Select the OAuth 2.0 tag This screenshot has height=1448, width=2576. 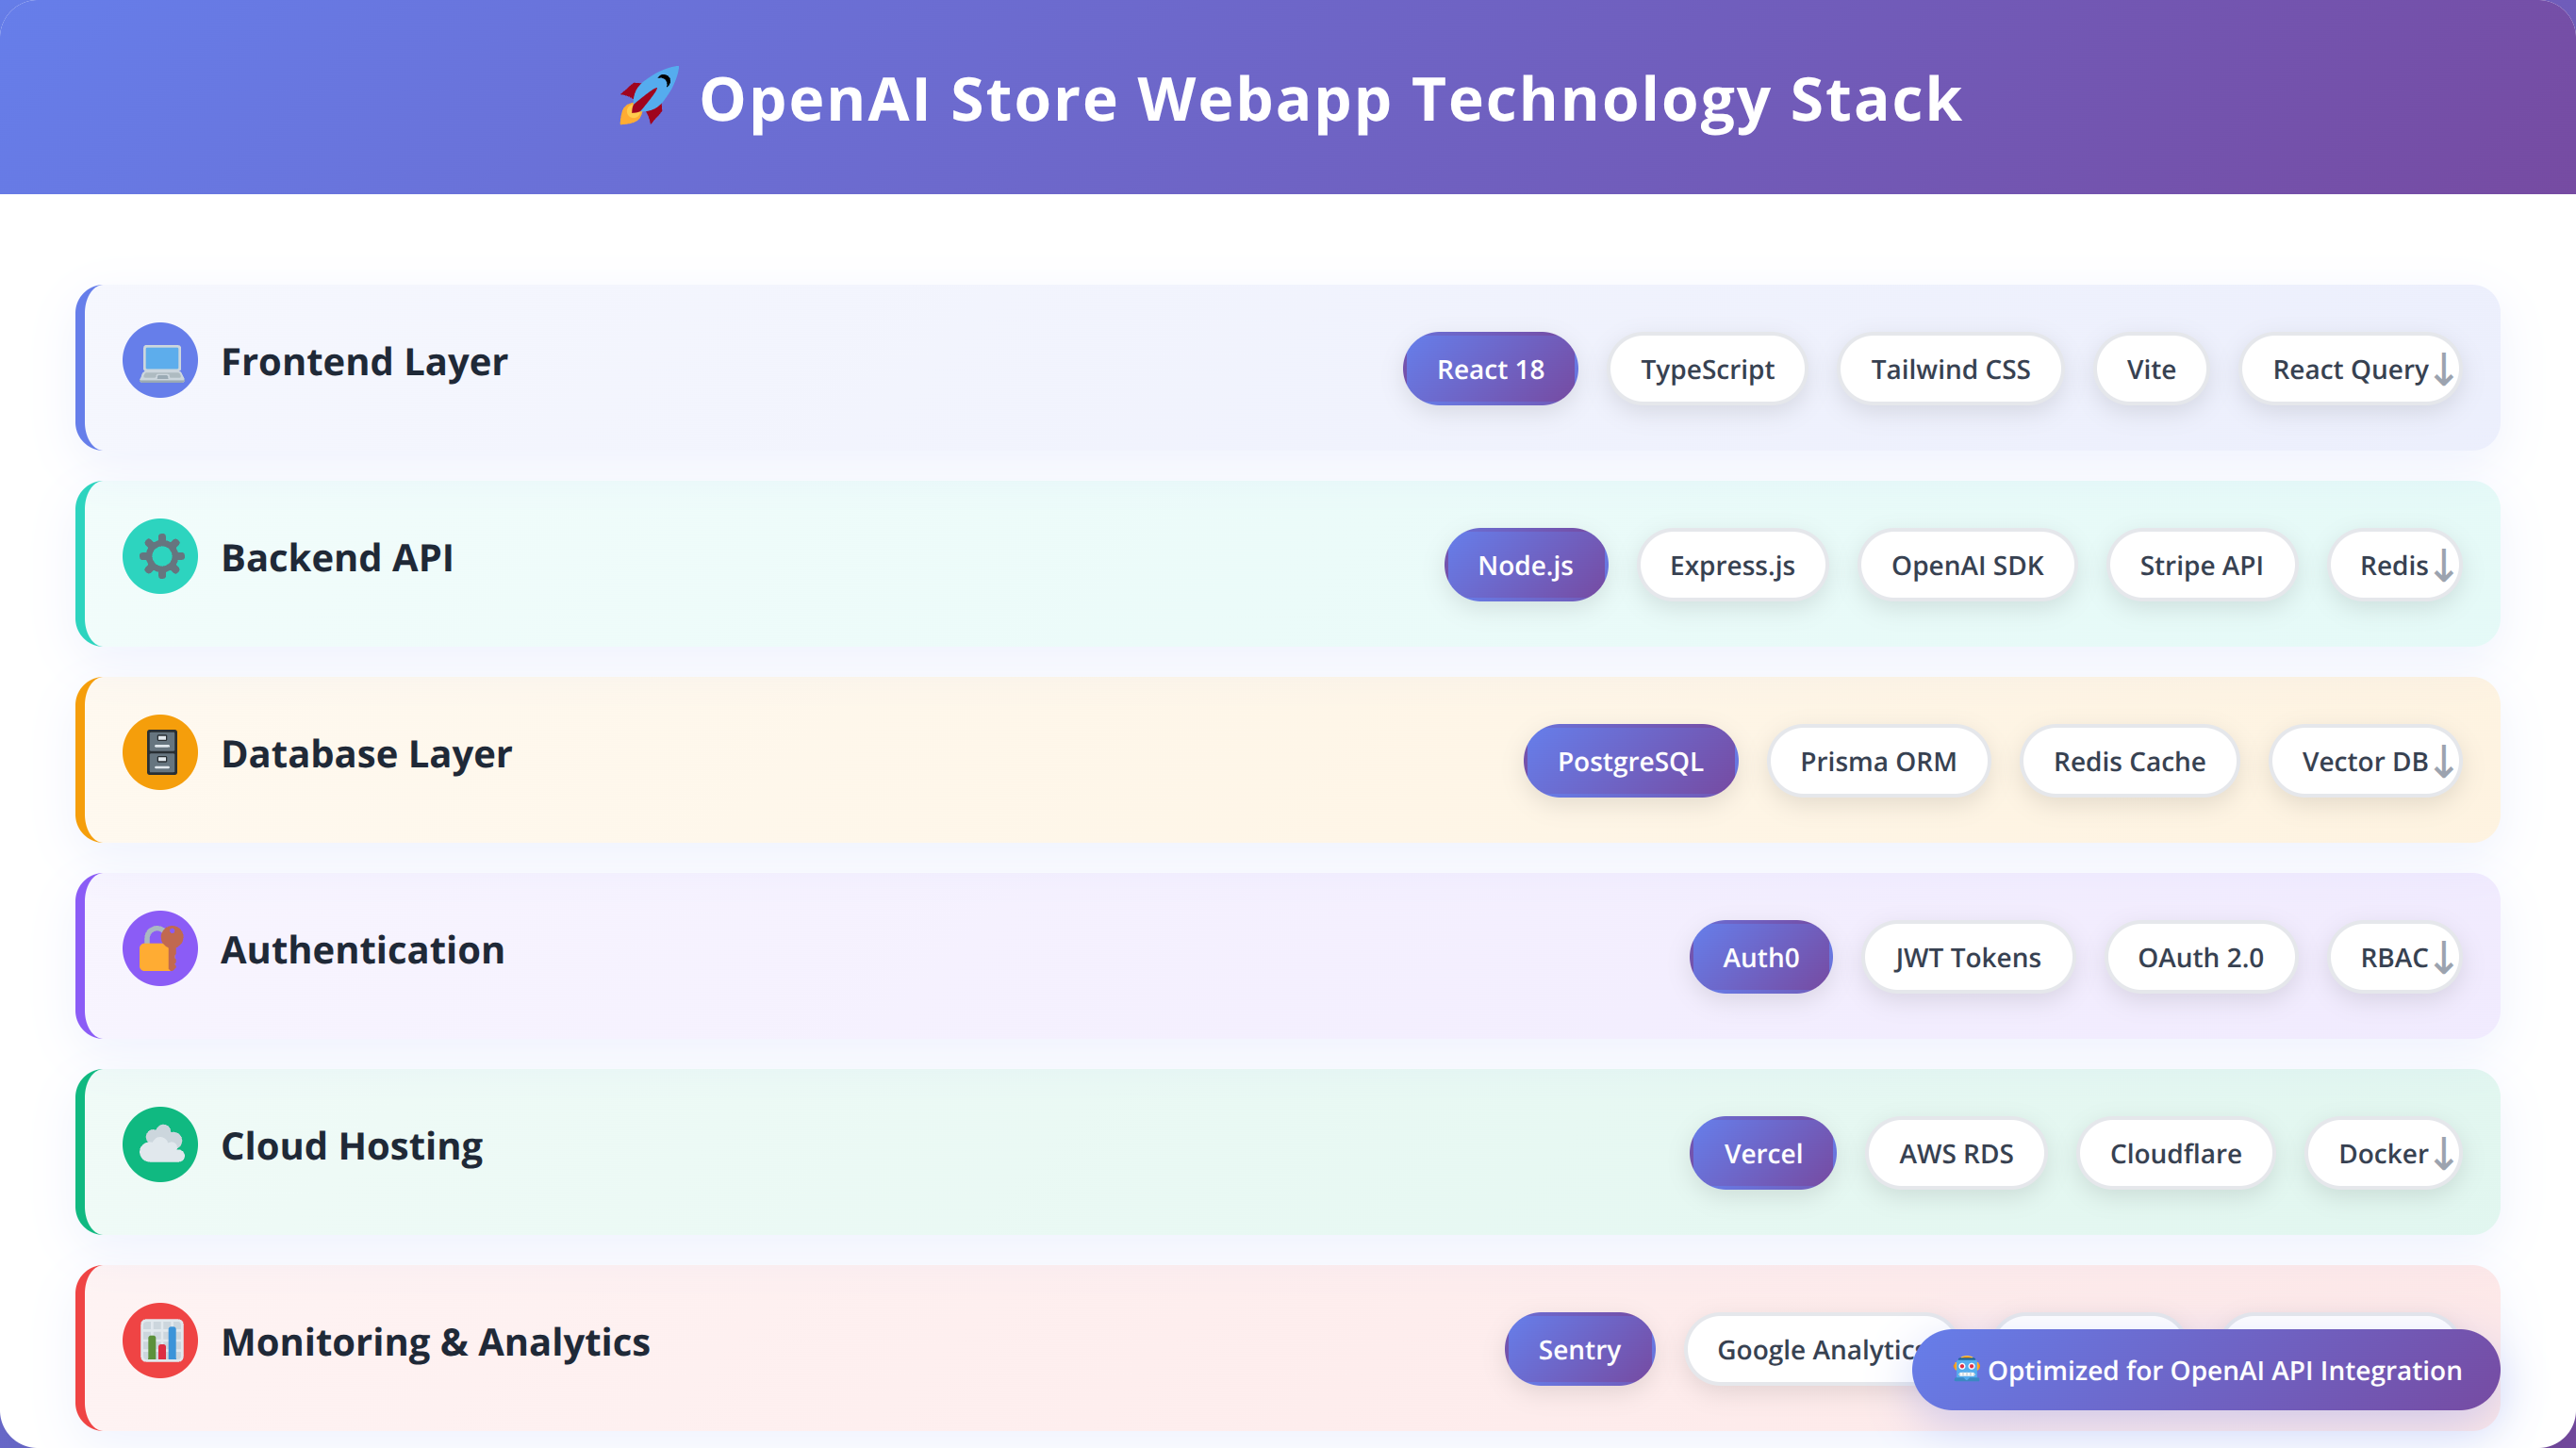(2200, 957)
